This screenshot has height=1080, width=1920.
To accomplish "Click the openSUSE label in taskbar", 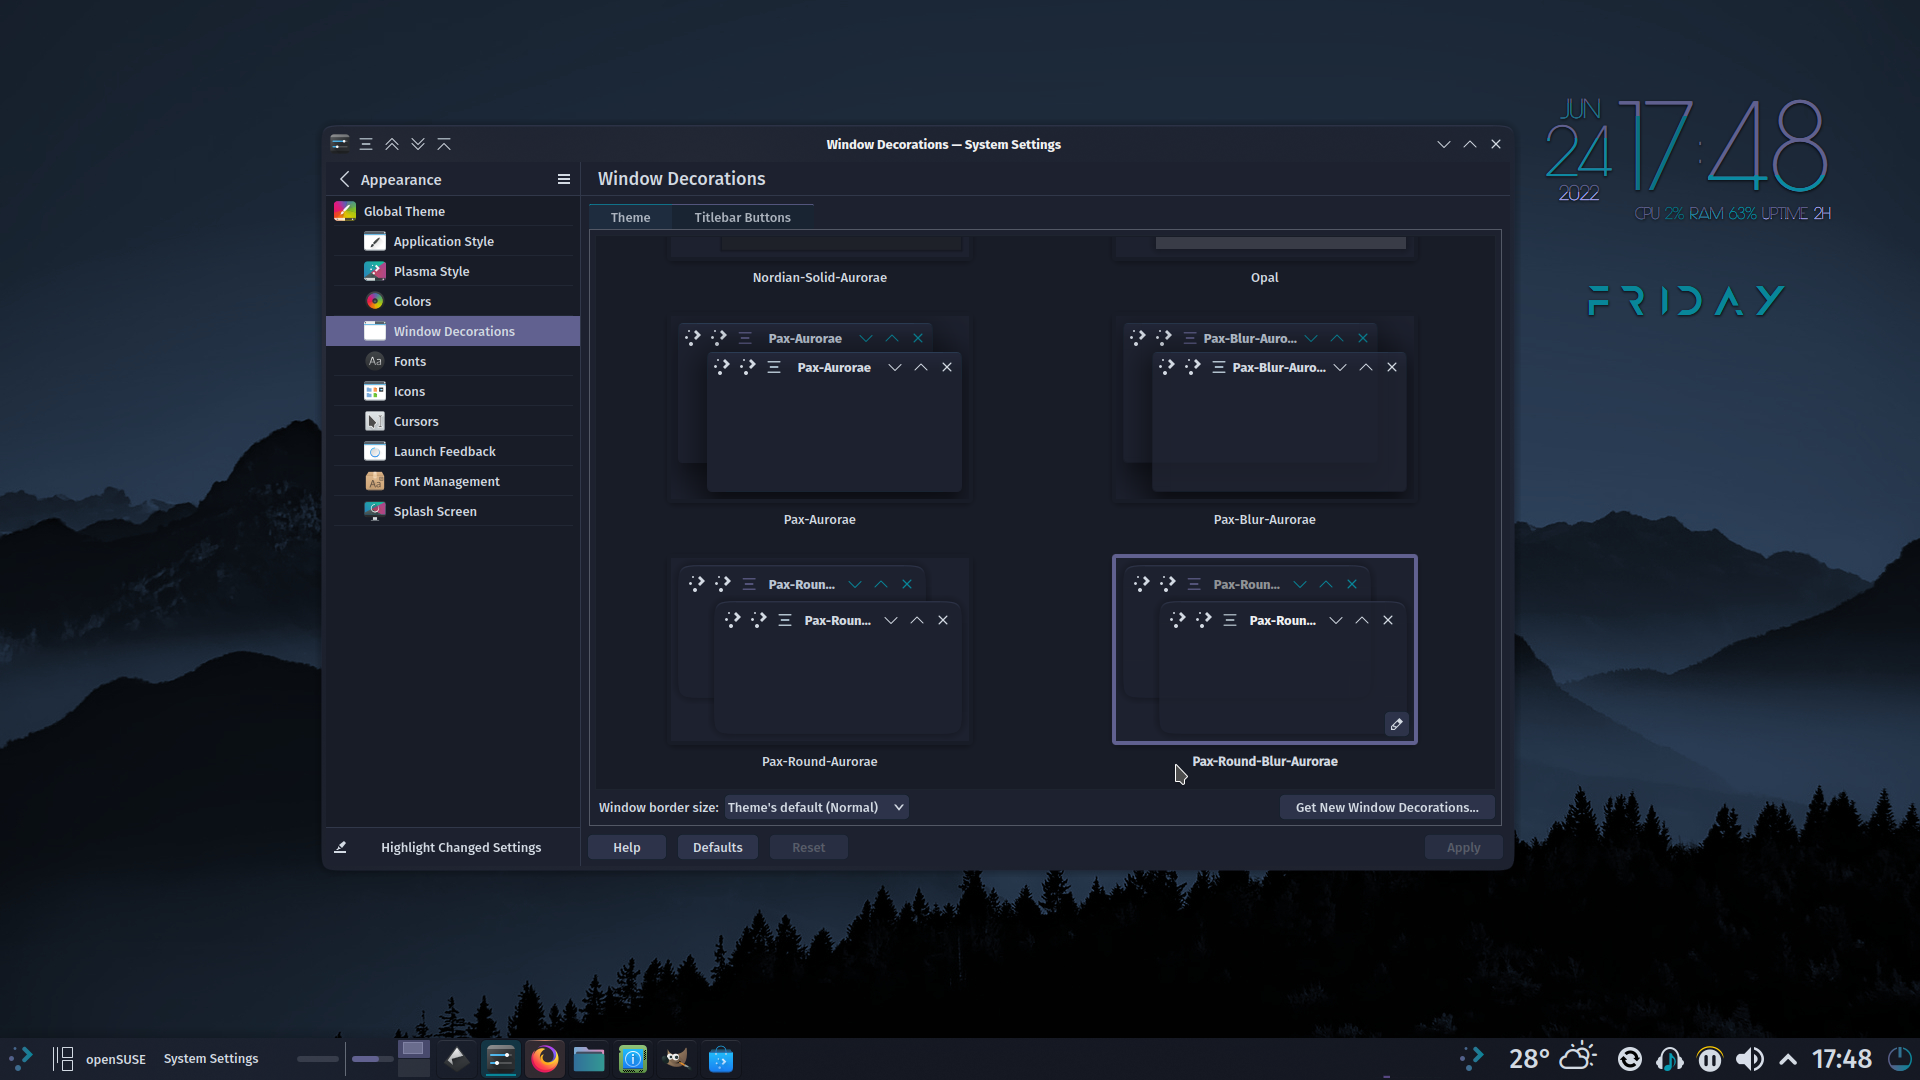I will (x=116, y=1059).
